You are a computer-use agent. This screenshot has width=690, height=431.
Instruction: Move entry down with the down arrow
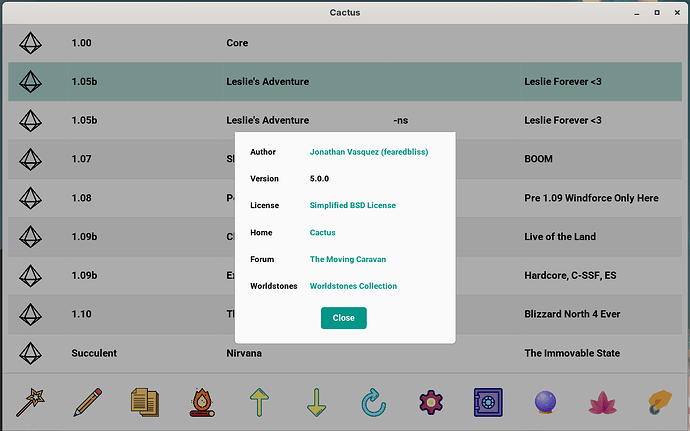[x=316, y=402]
